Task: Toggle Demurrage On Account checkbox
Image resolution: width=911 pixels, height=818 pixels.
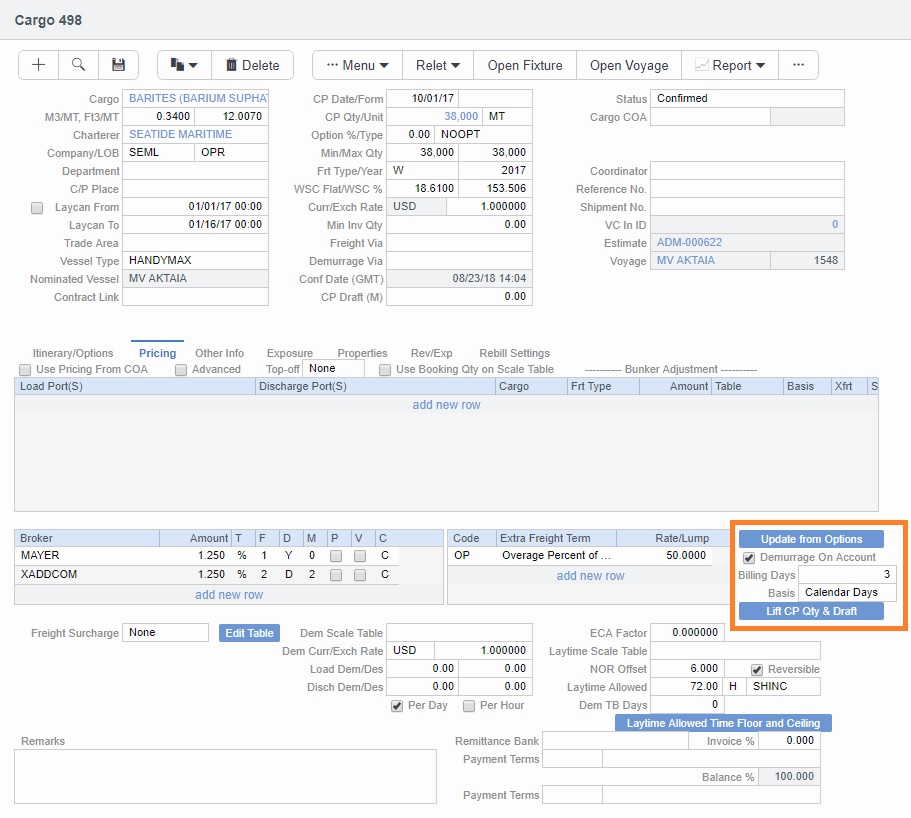Action: tap(749, 557)
